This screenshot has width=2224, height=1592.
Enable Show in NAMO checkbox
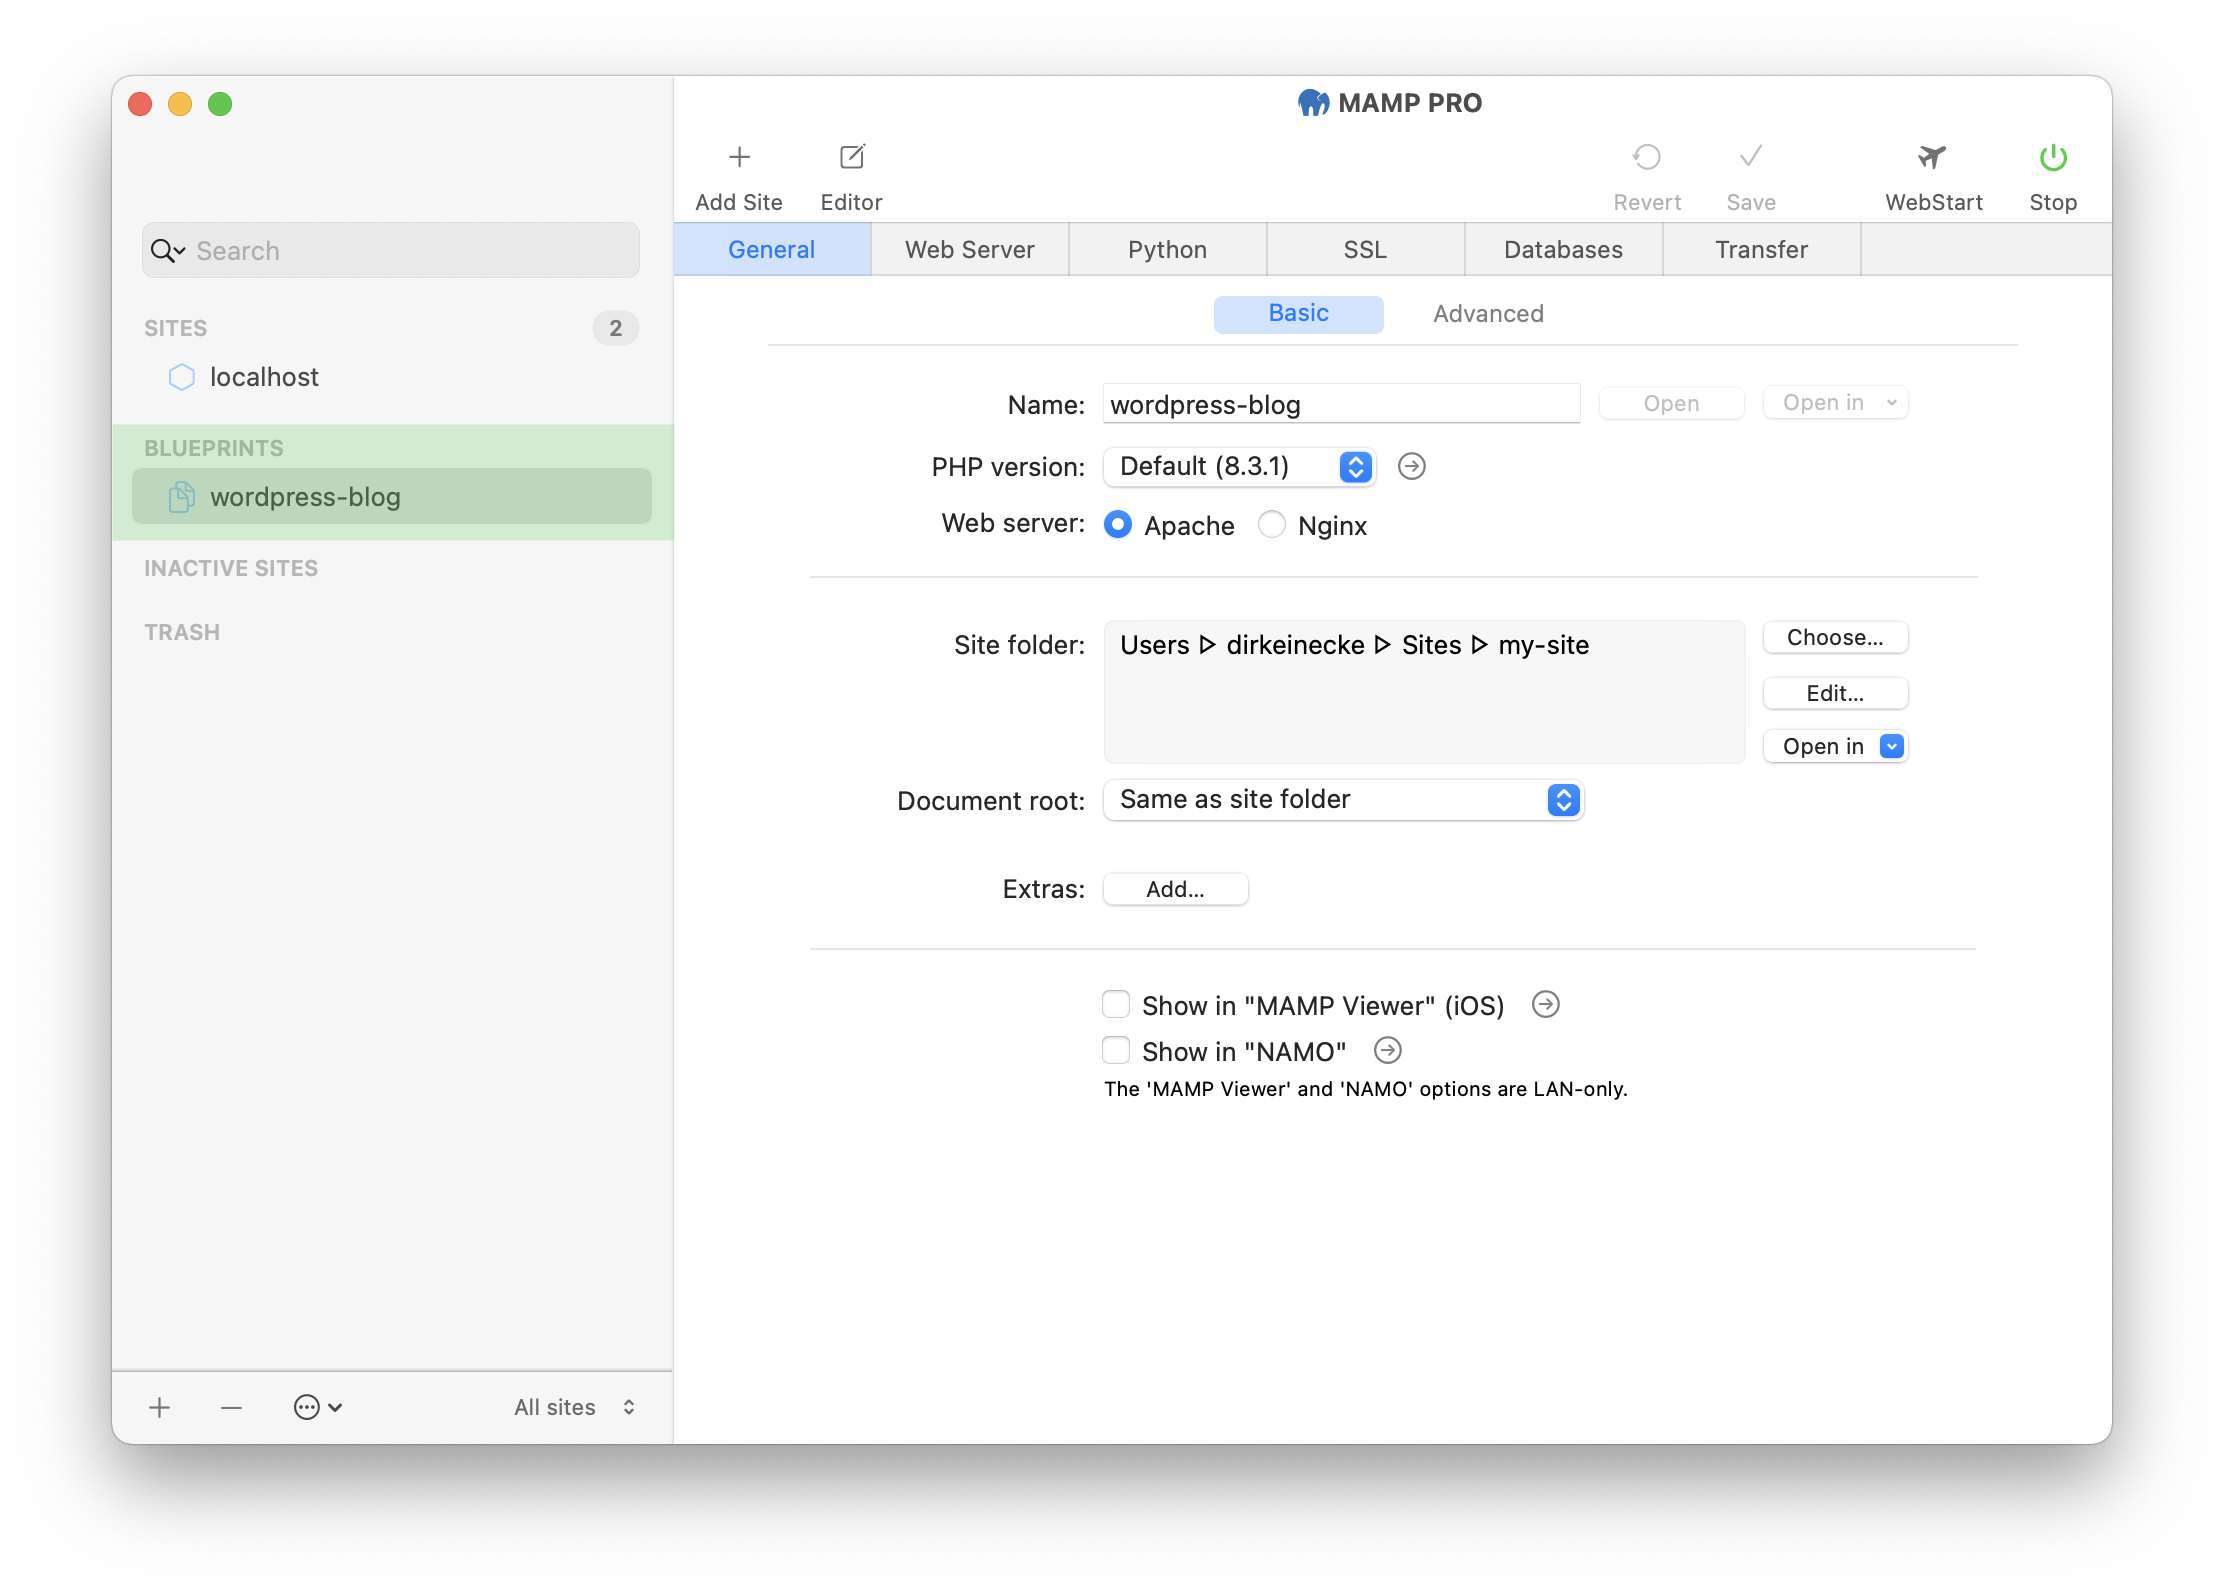tap(1116, 1050)
